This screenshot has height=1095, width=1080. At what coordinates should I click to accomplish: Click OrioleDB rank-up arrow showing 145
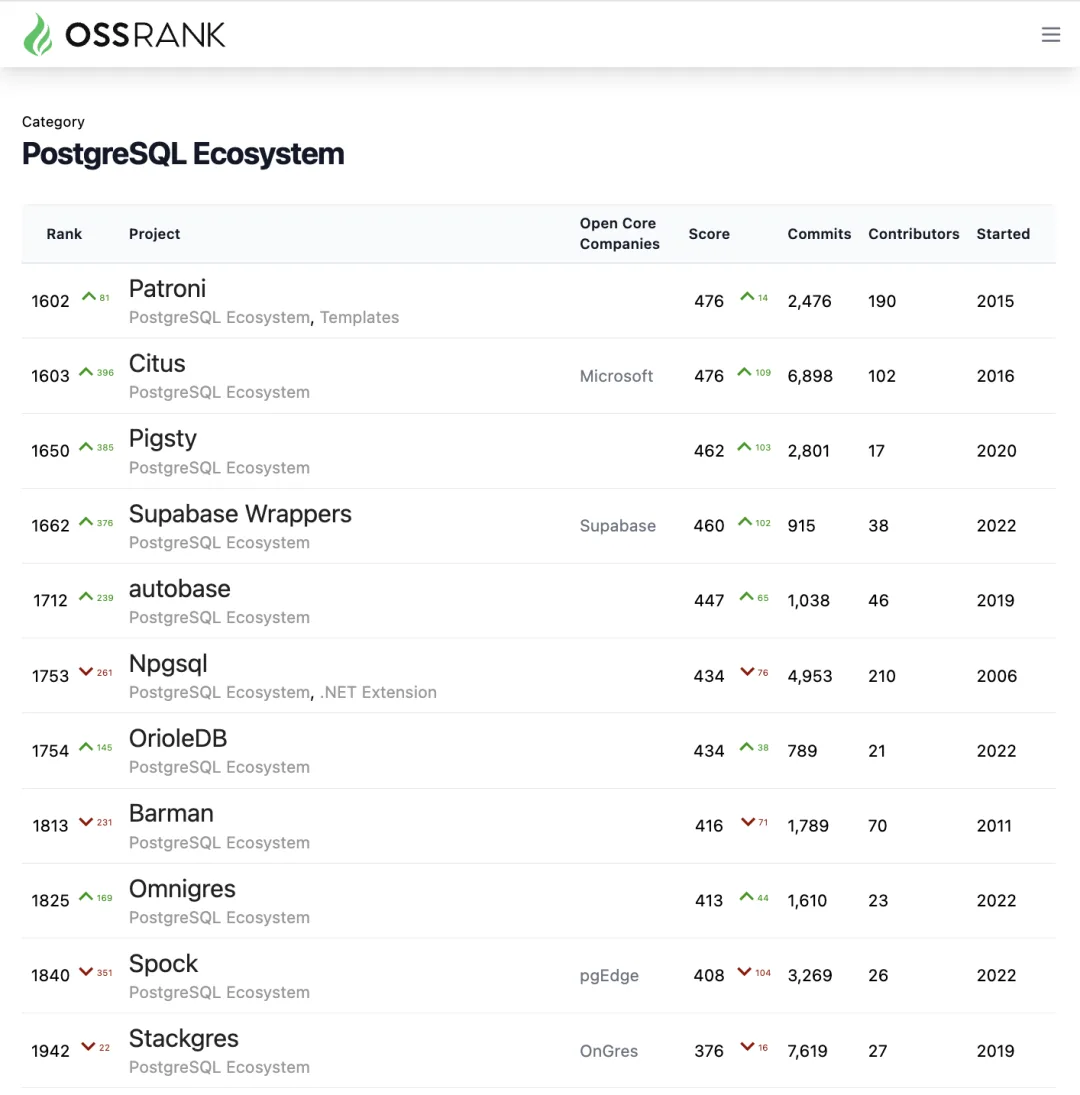coord(86,747)
